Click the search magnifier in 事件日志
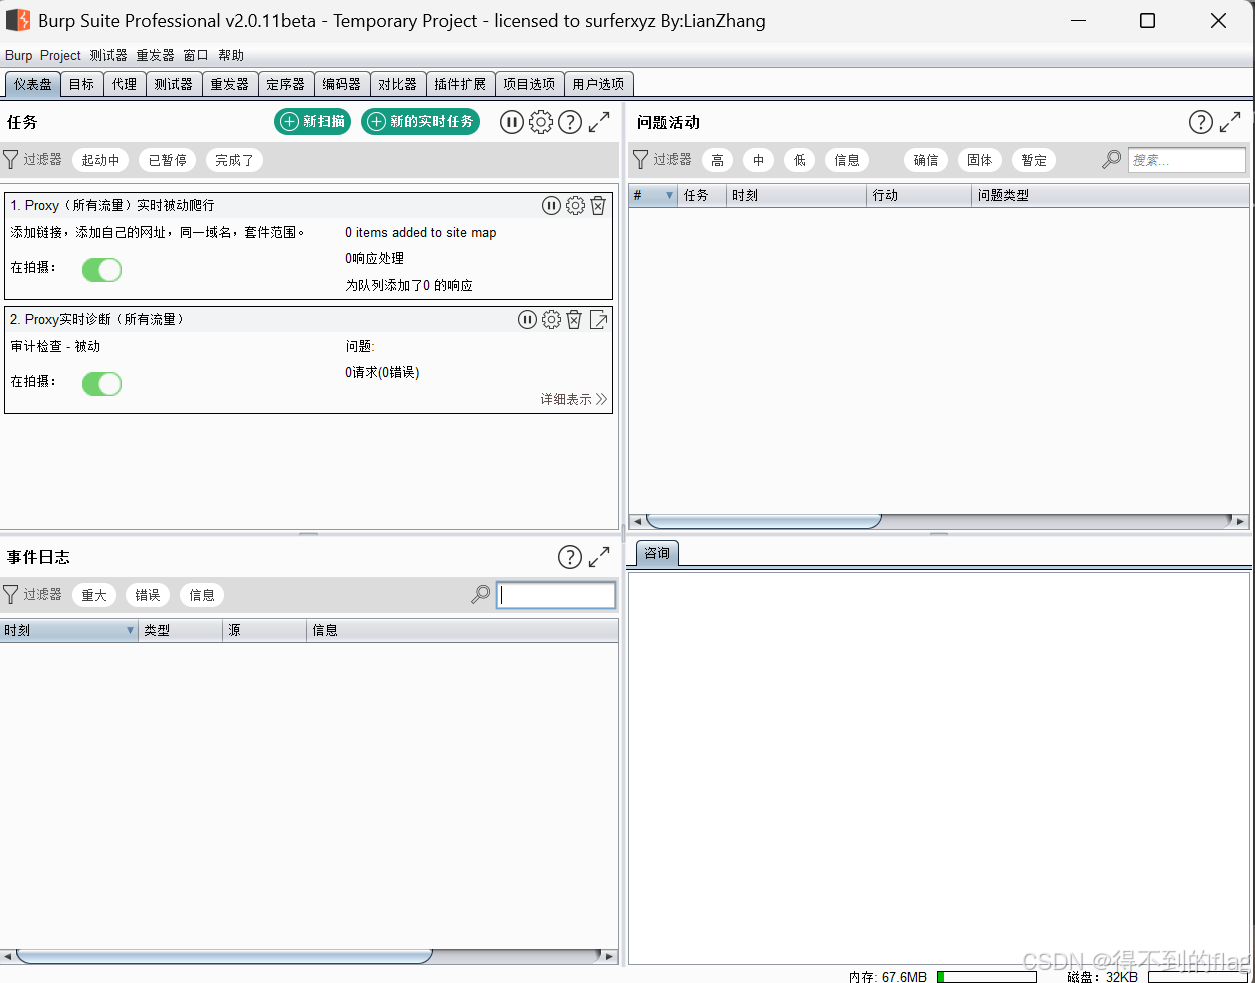This screenshot has height=983, width=1255. pyautogui.click(x=480, y=594)
